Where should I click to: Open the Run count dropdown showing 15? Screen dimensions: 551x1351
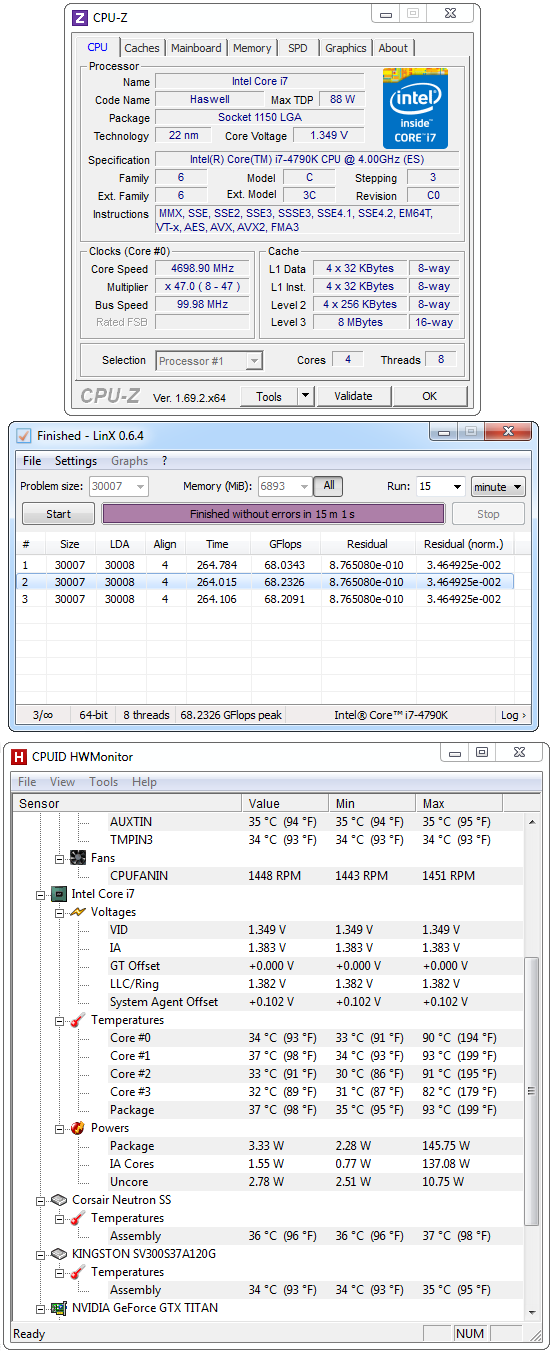pyautogui.click(x=456, y=486)
